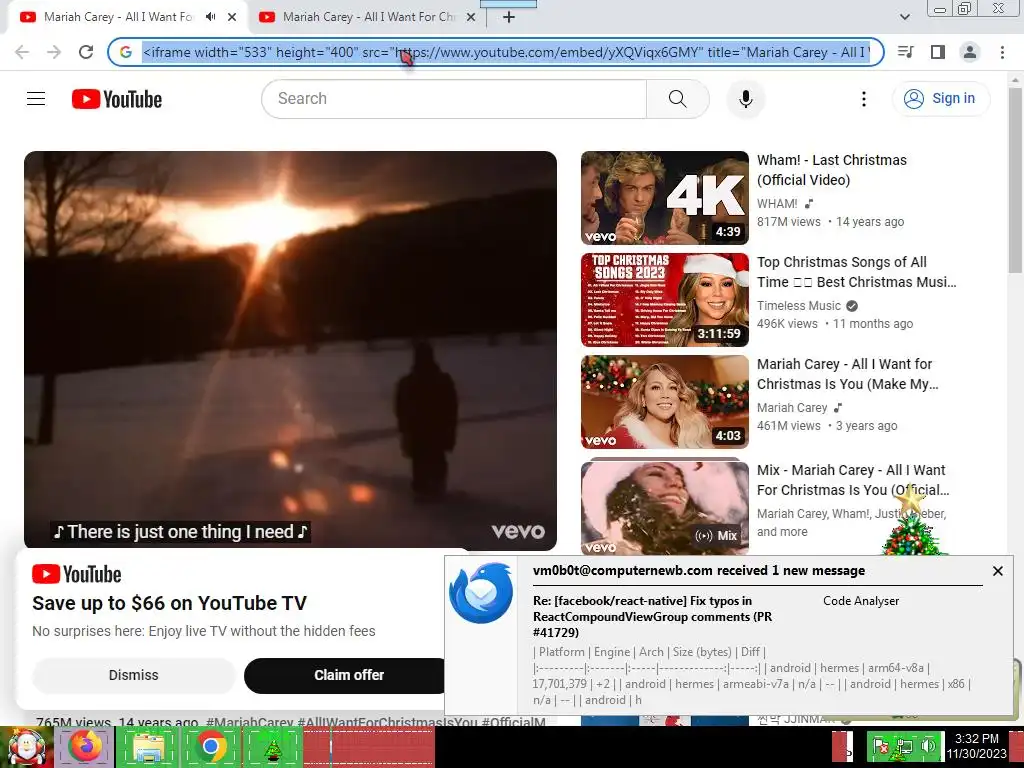Open File Explorer from the taskbar
This screenshot has height=768, width=1024.
pyautogui.click(x=148, y=746)
